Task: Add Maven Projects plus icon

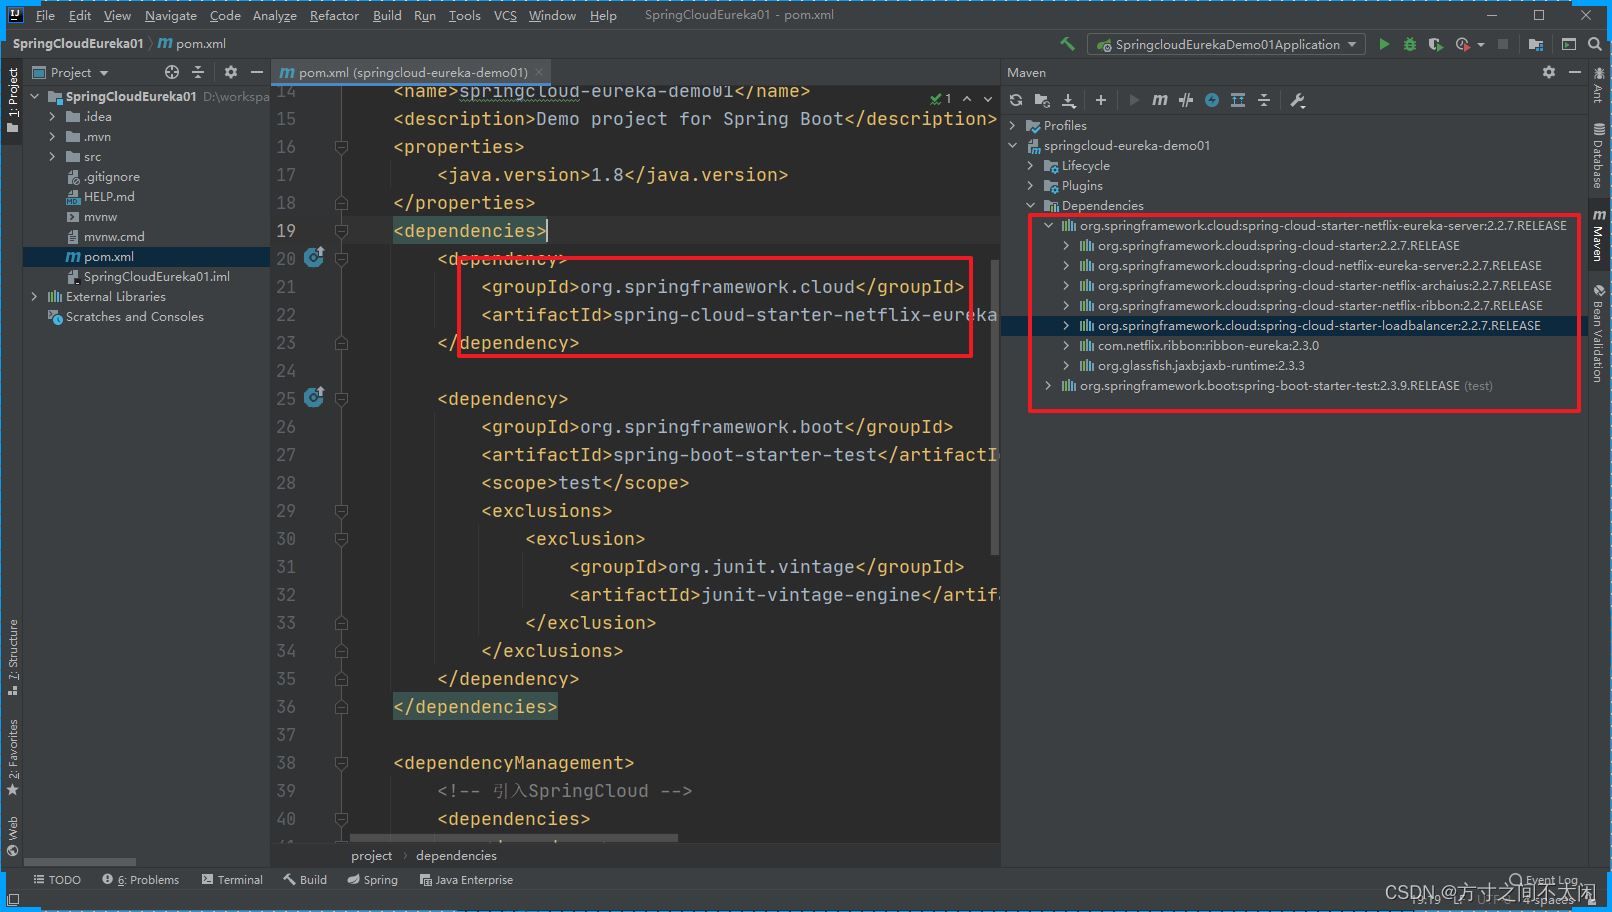Action: [1101, 100]
